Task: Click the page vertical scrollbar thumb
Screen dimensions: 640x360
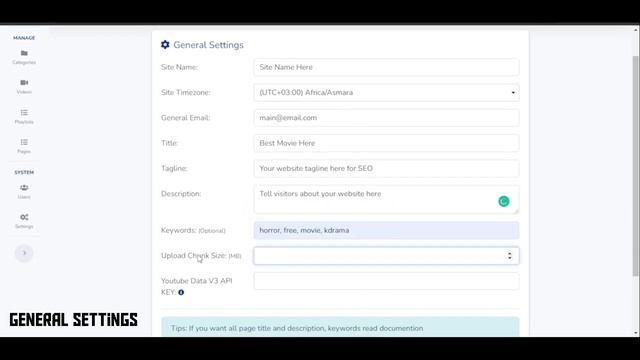Action: pos(636,165)
